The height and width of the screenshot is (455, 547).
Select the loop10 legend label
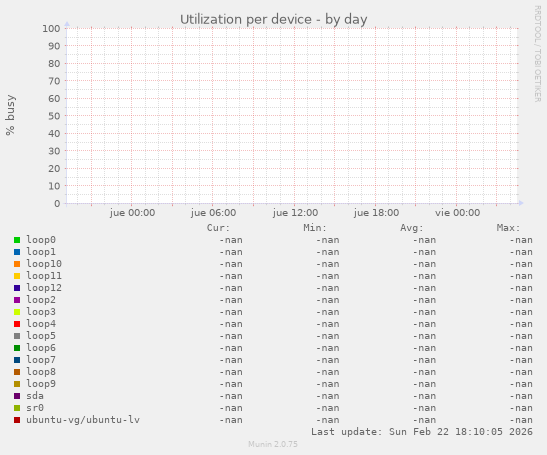coord(44,264)
